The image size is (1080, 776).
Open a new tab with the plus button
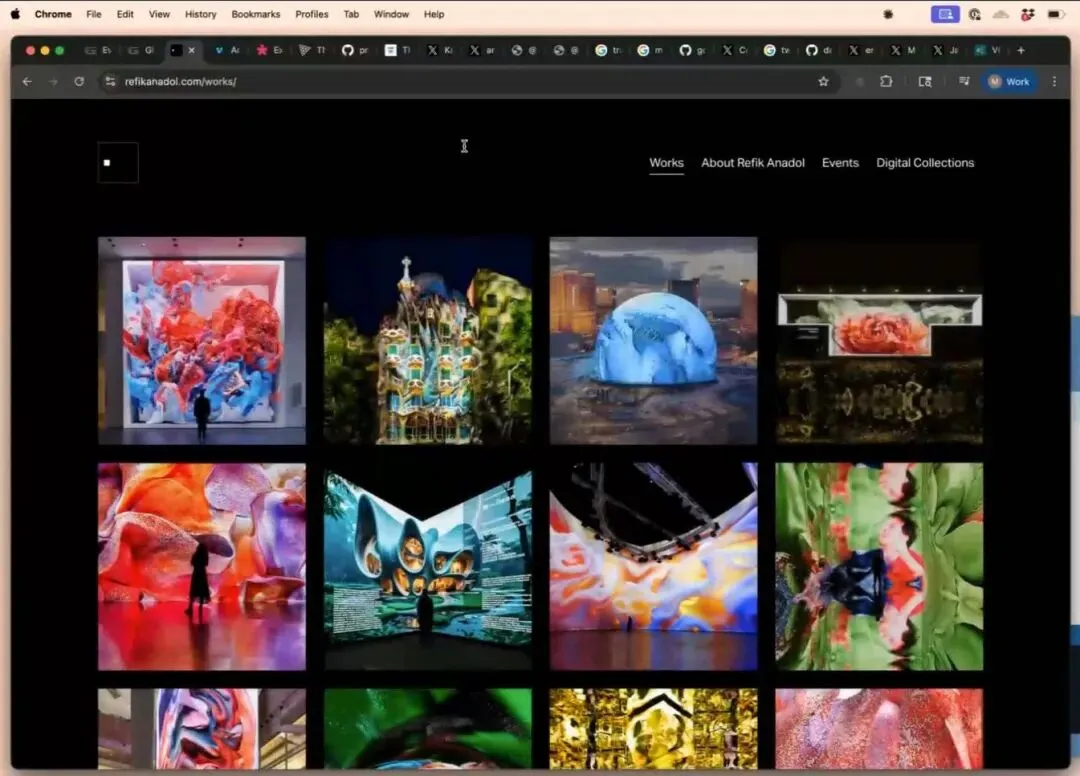click(1021, 50)
